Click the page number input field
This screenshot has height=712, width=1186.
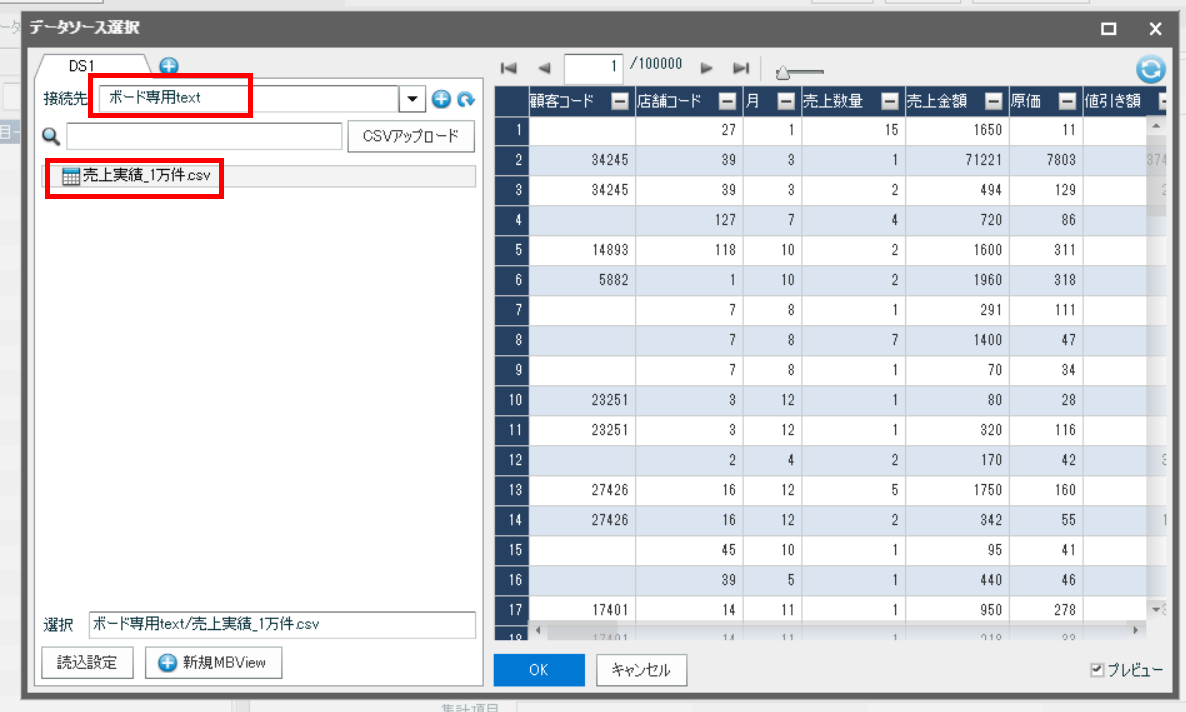point(593,68)
